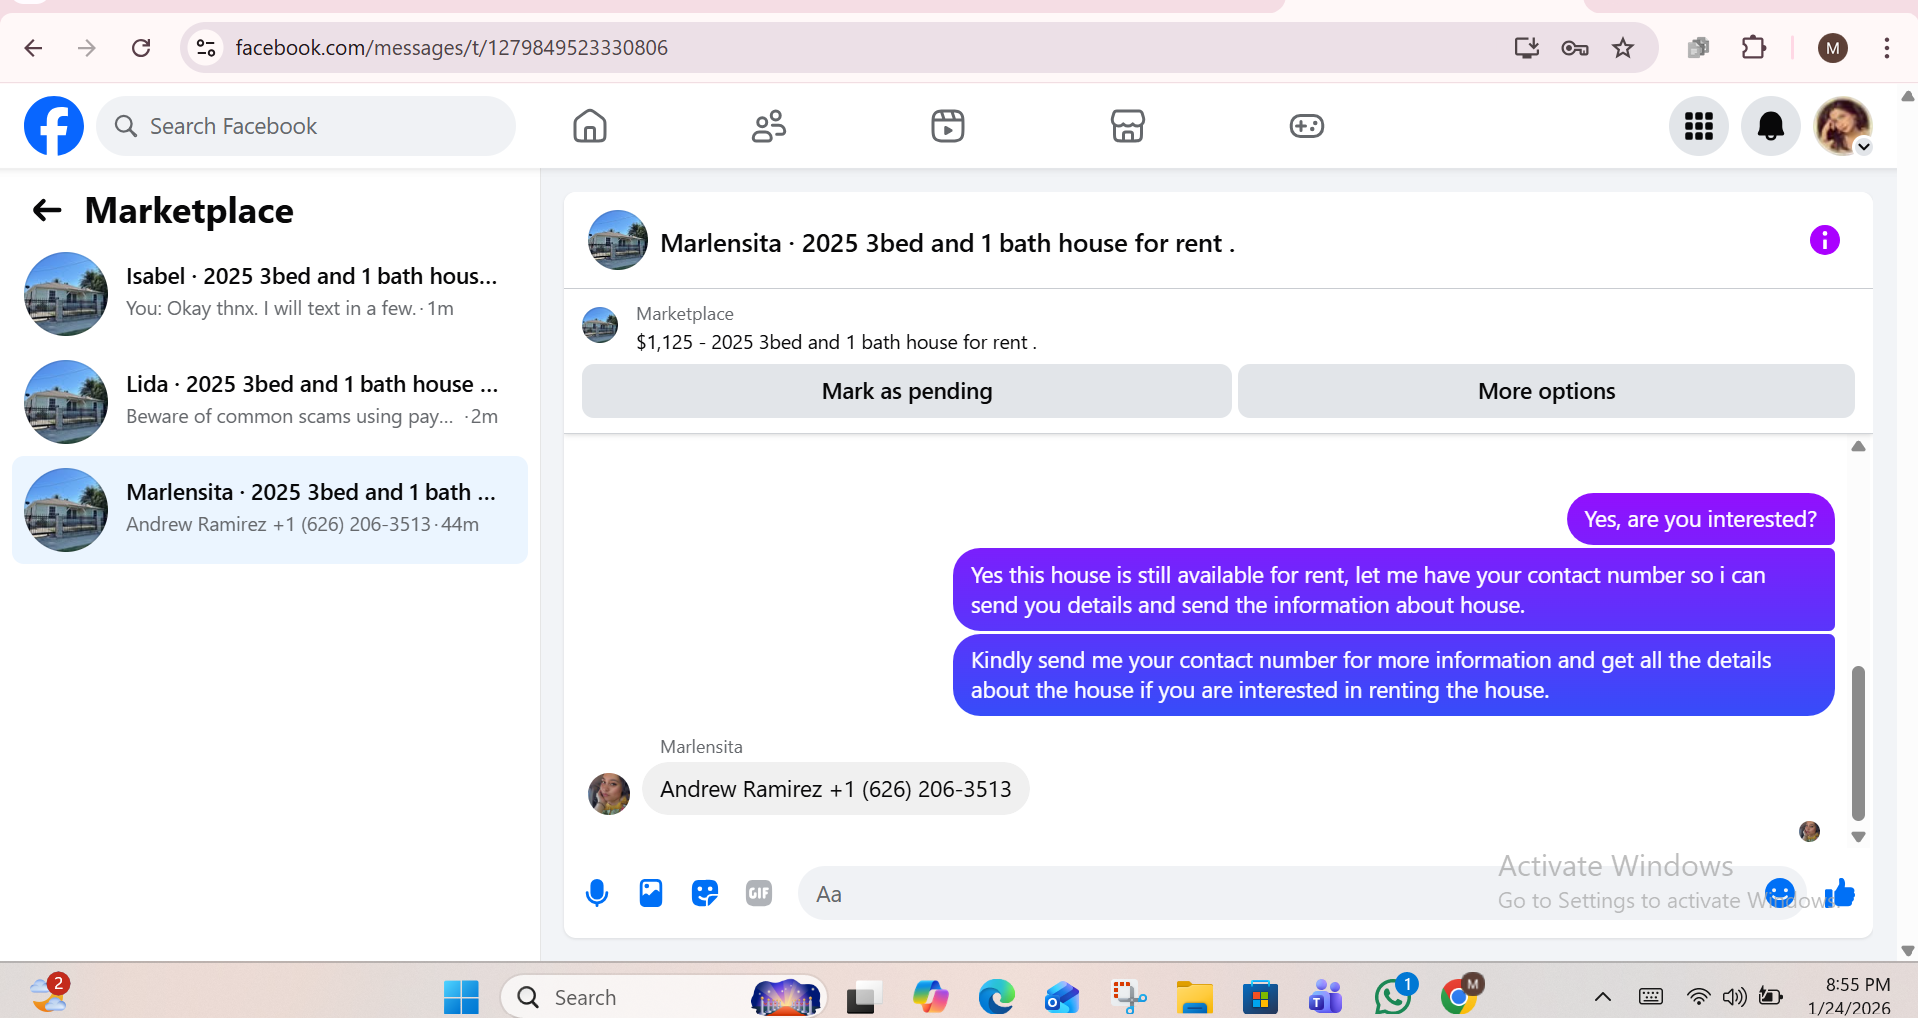Open the account profile picture menu

coord(1843,126)
